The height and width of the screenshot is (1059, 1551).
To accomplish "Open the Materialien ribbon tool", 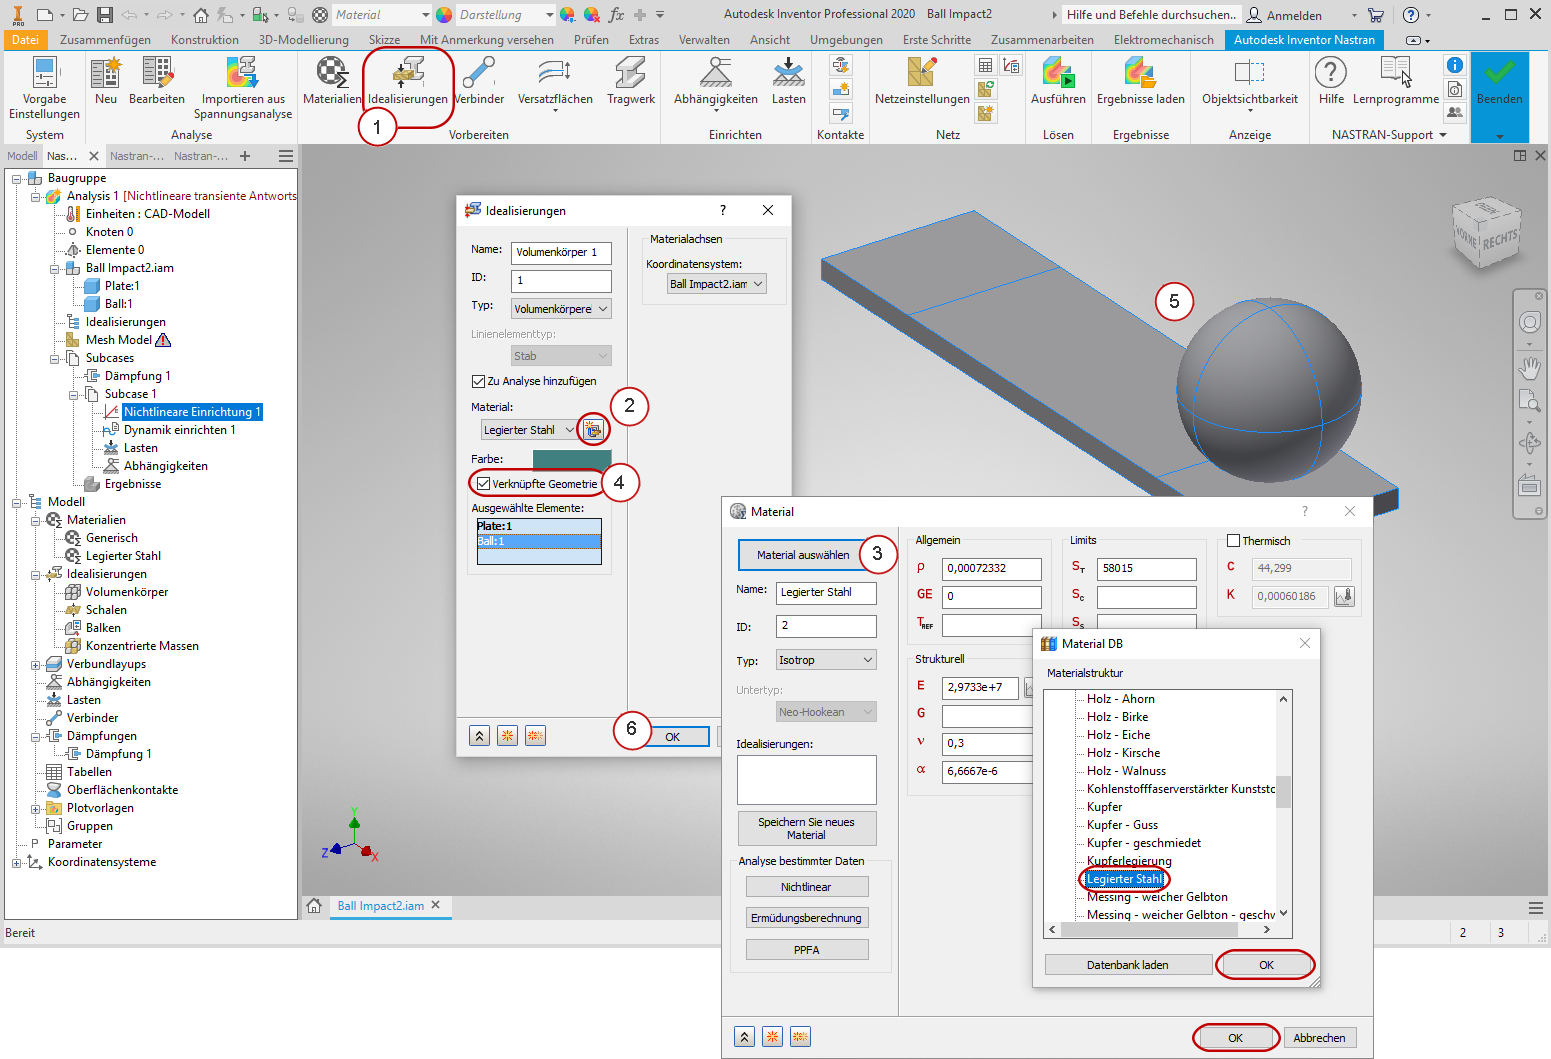I will 332,80.
